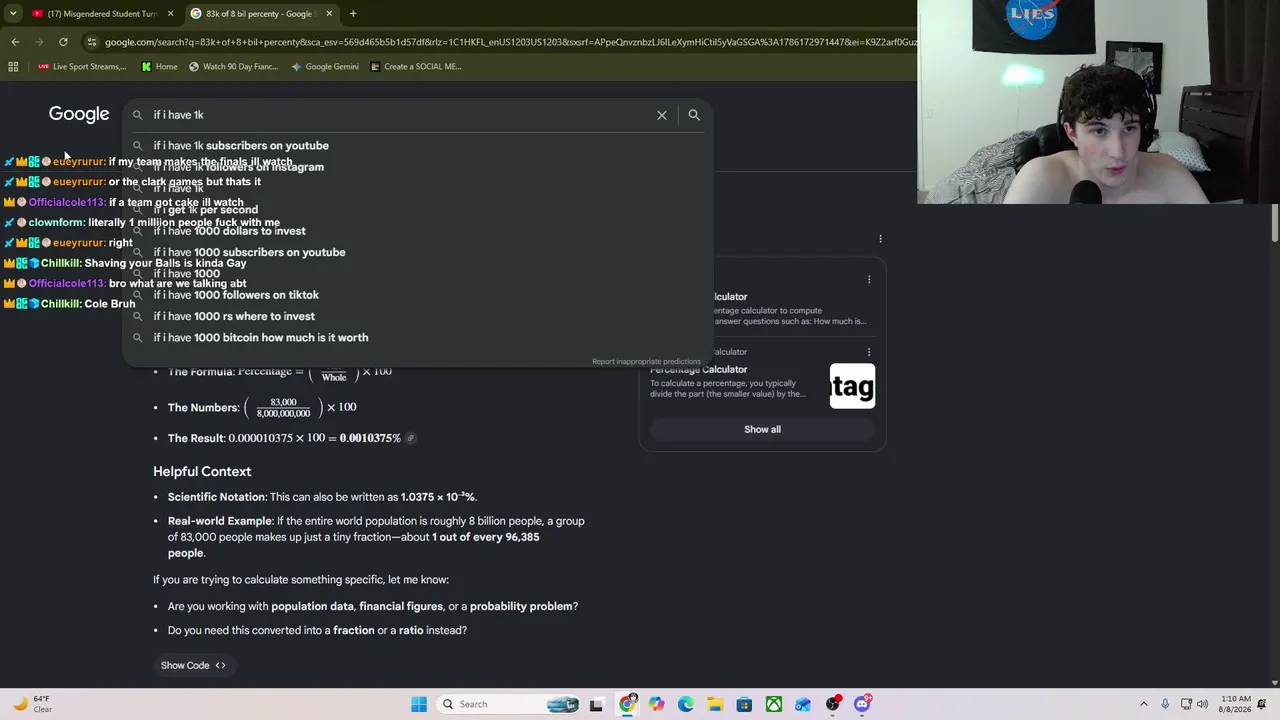This screenshot has height=720, width=1280.
Task: Expand the 'Show Code' section
Action: [x=193, y=665]
